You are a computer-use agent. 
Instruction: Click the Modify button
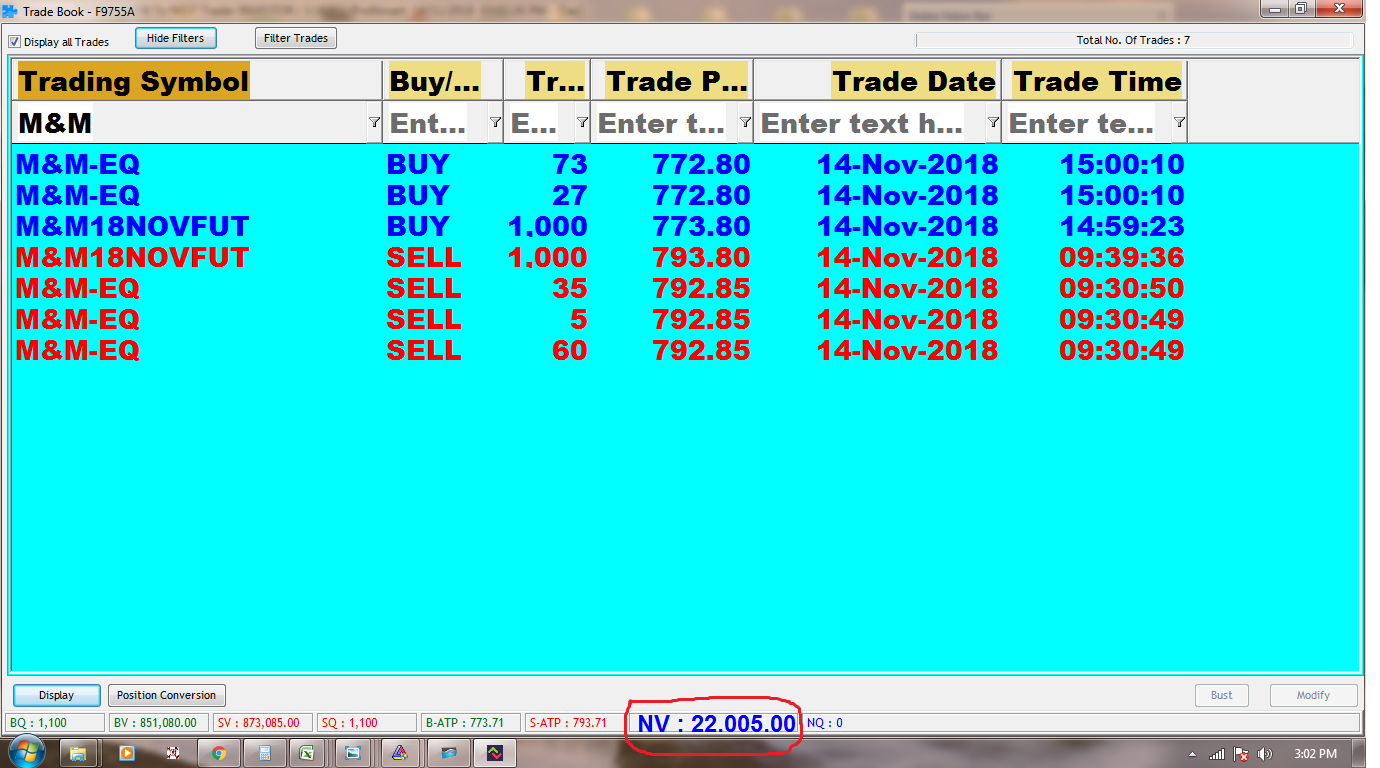pos(1313,695)
